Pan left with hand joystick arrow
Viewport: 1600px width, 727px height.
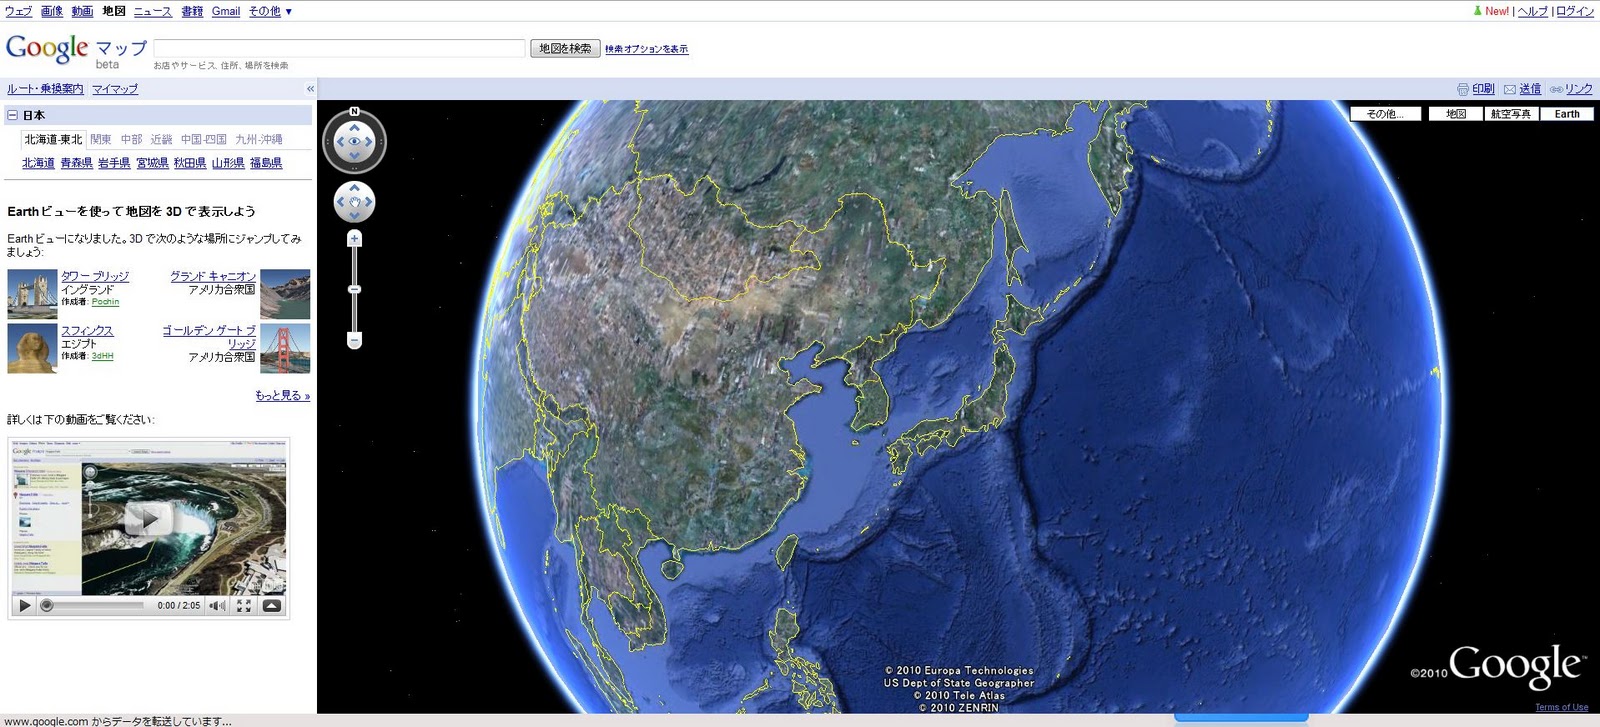[x=340, y=202]
